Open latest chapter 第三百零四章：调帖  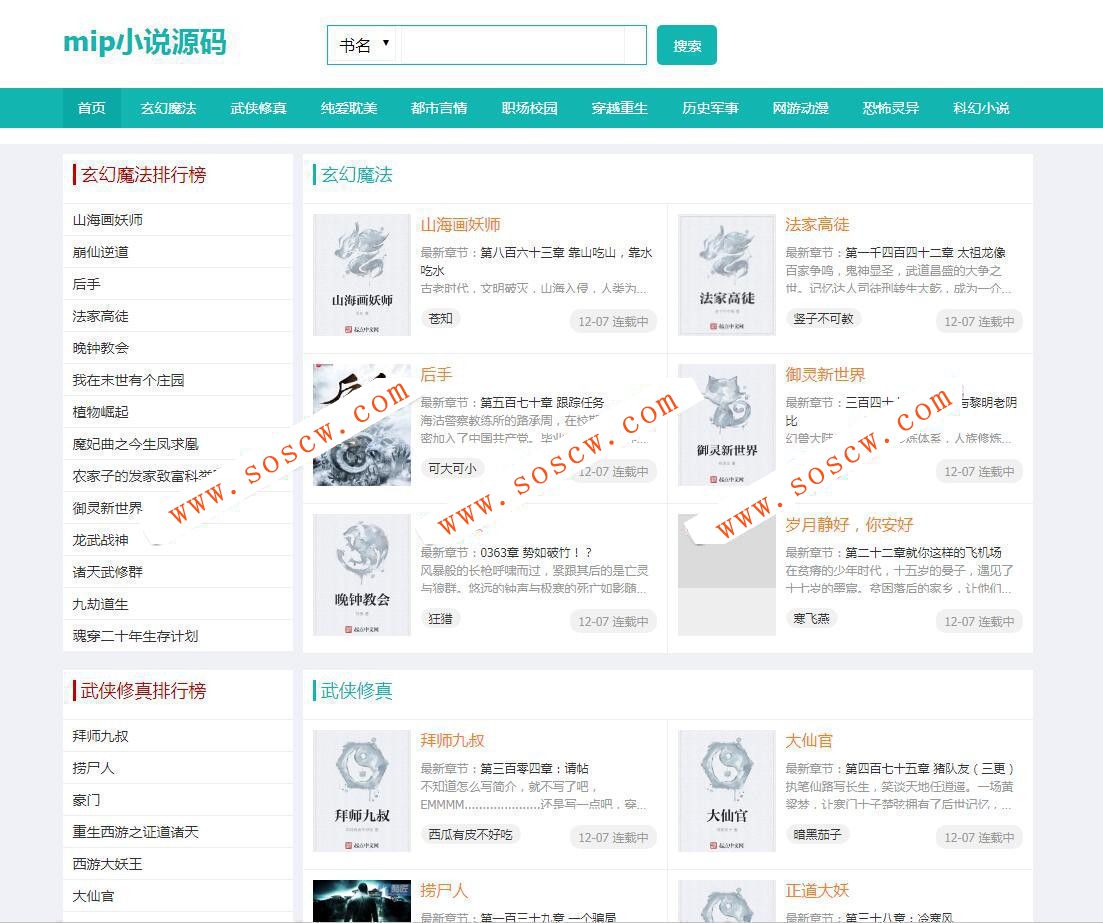[535, 769]
